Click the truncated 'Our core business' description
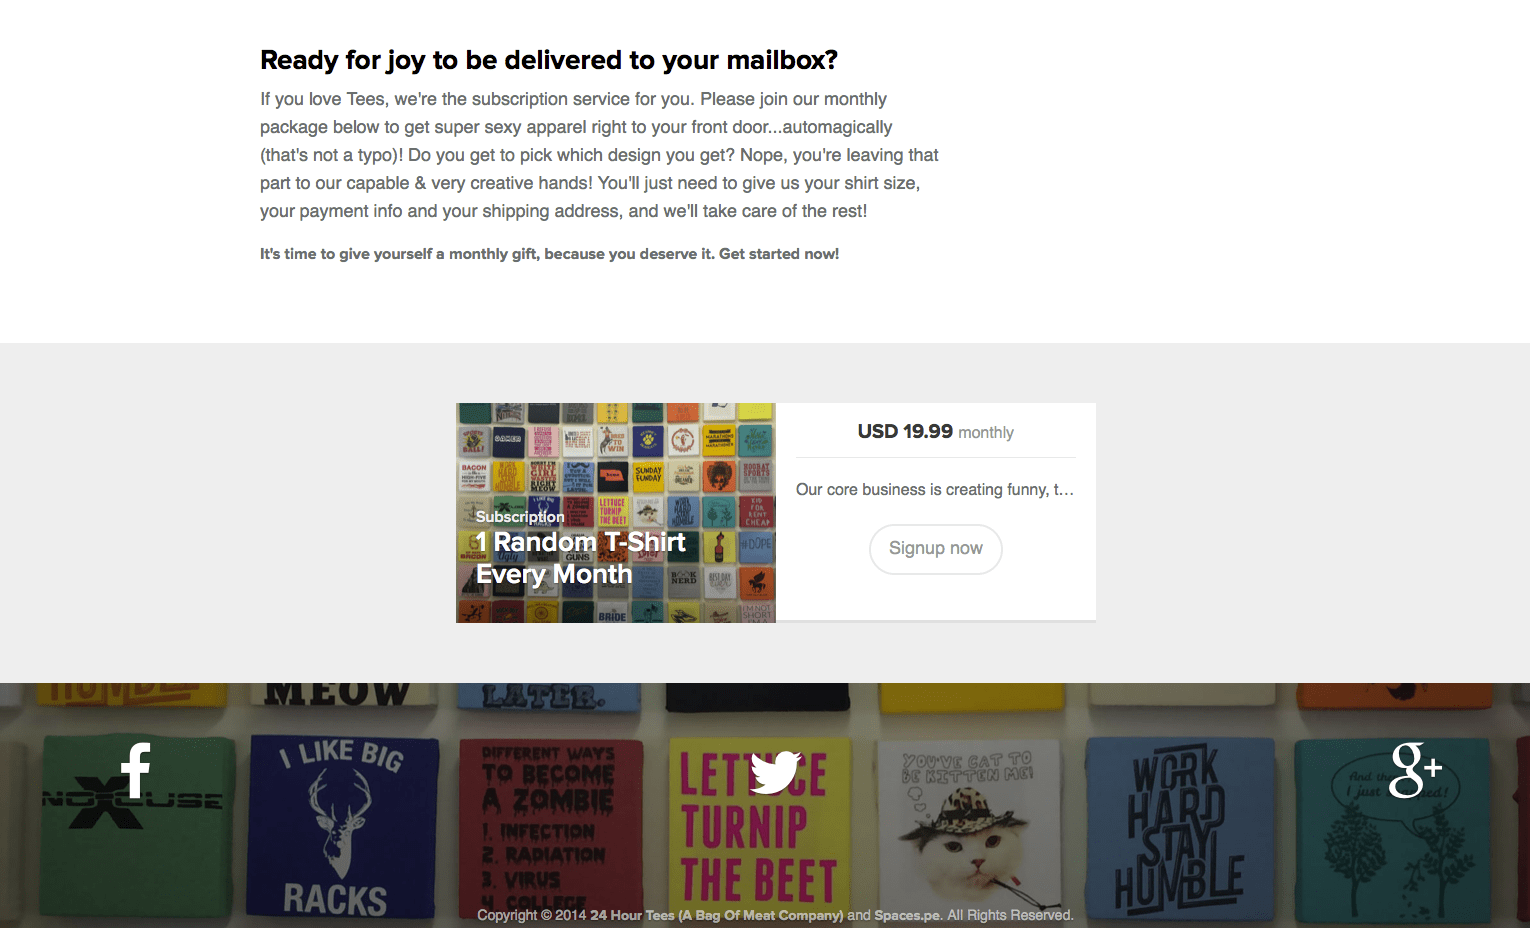Screen dimensions: 1530x928 [x=935, y=489]
